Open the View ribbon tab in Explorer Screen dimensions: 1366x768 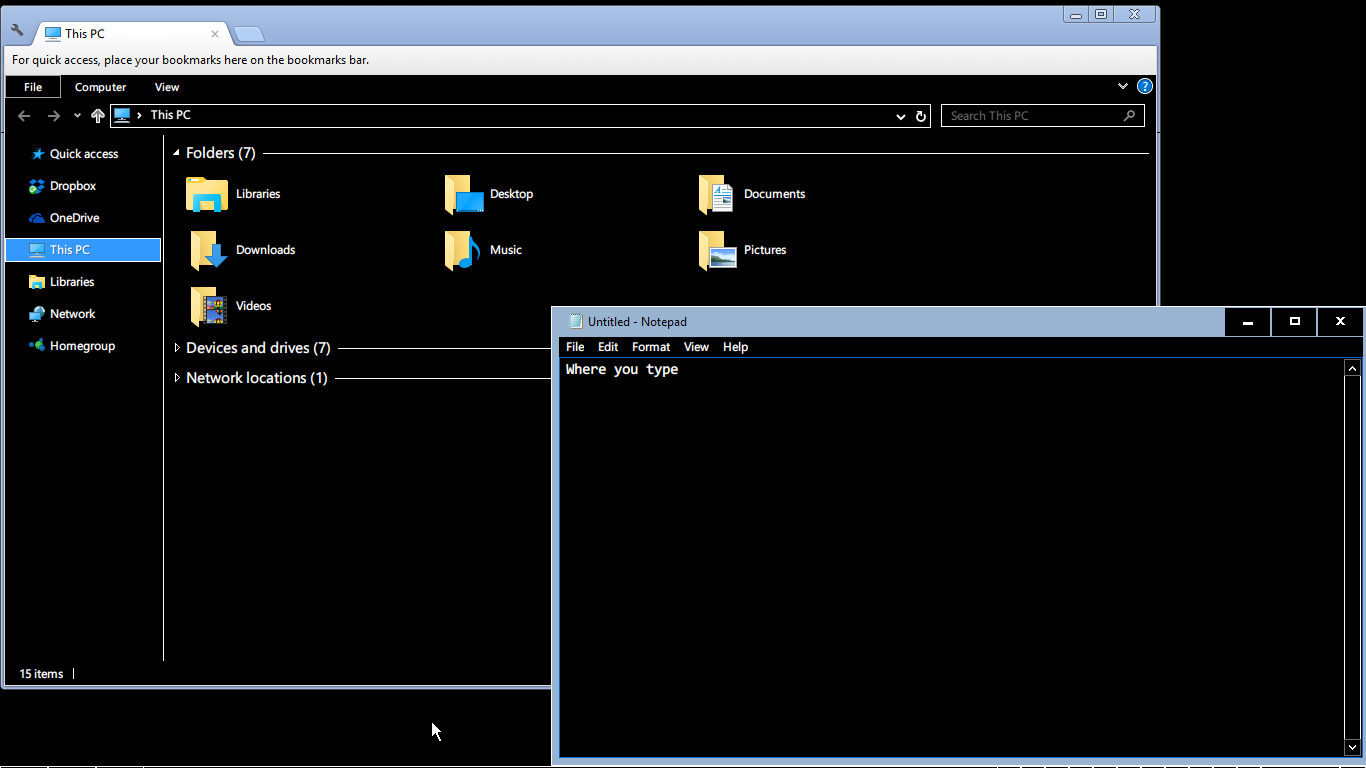coord(167,87)
